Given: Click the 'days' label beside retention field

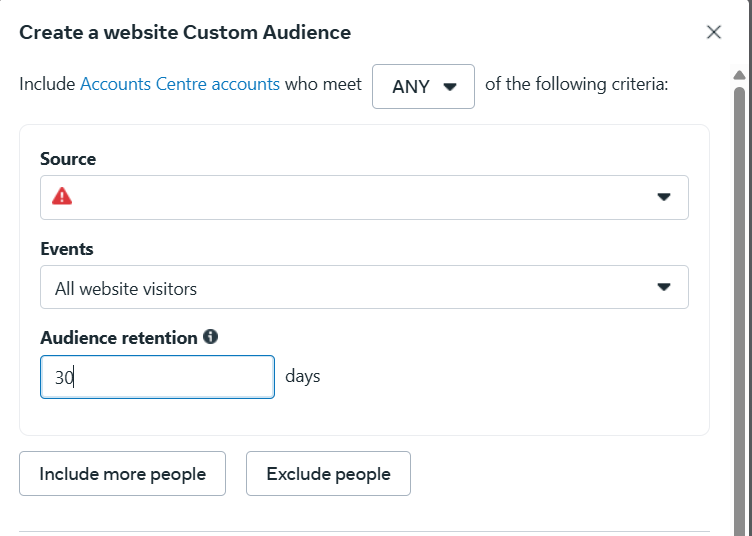Looking at the screenshot, I should point(303,376).
